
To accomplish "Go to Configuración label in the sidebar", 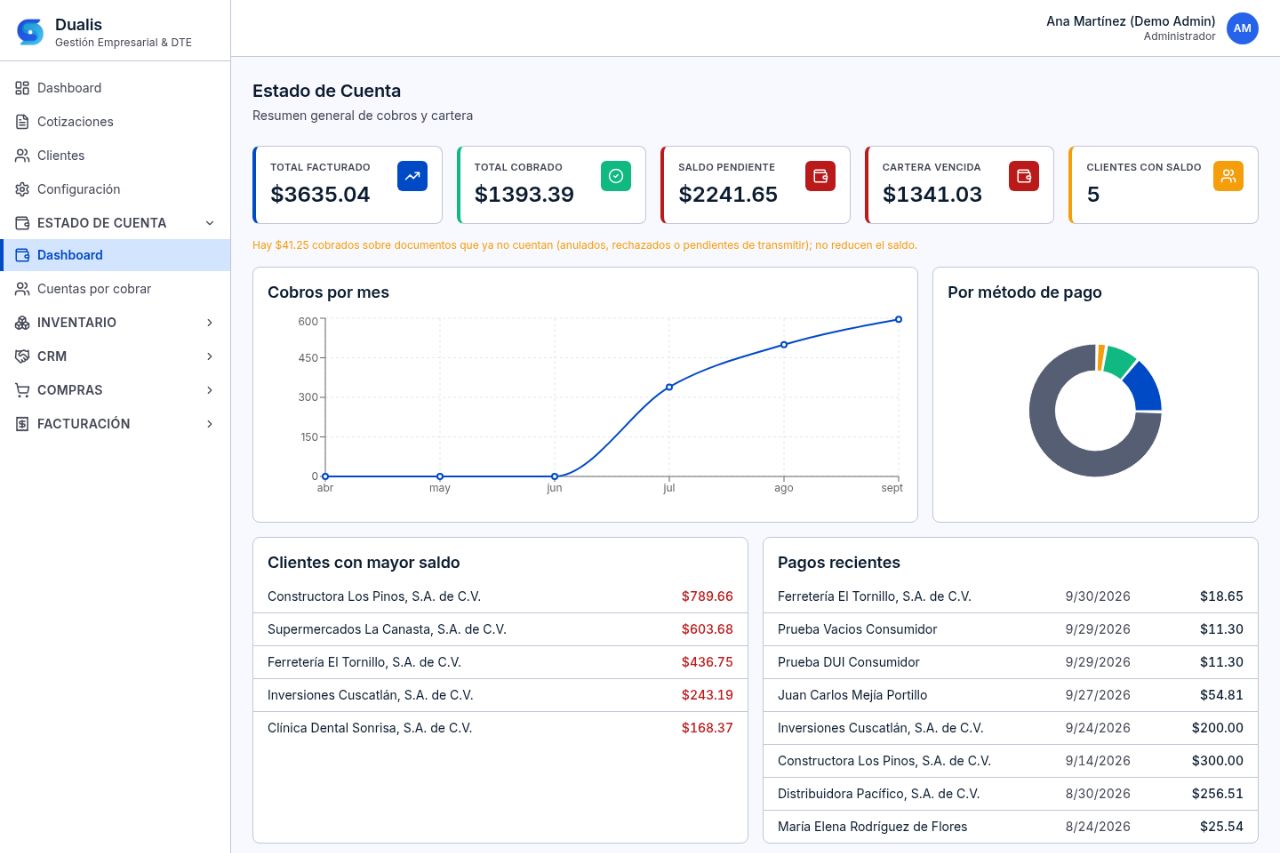I will pyautogui.click(x=78, y=189).
